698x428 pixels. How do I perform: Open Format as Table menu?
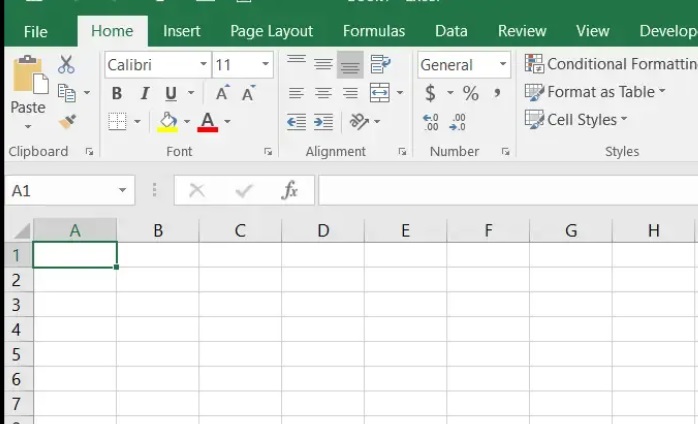[595, 92]
